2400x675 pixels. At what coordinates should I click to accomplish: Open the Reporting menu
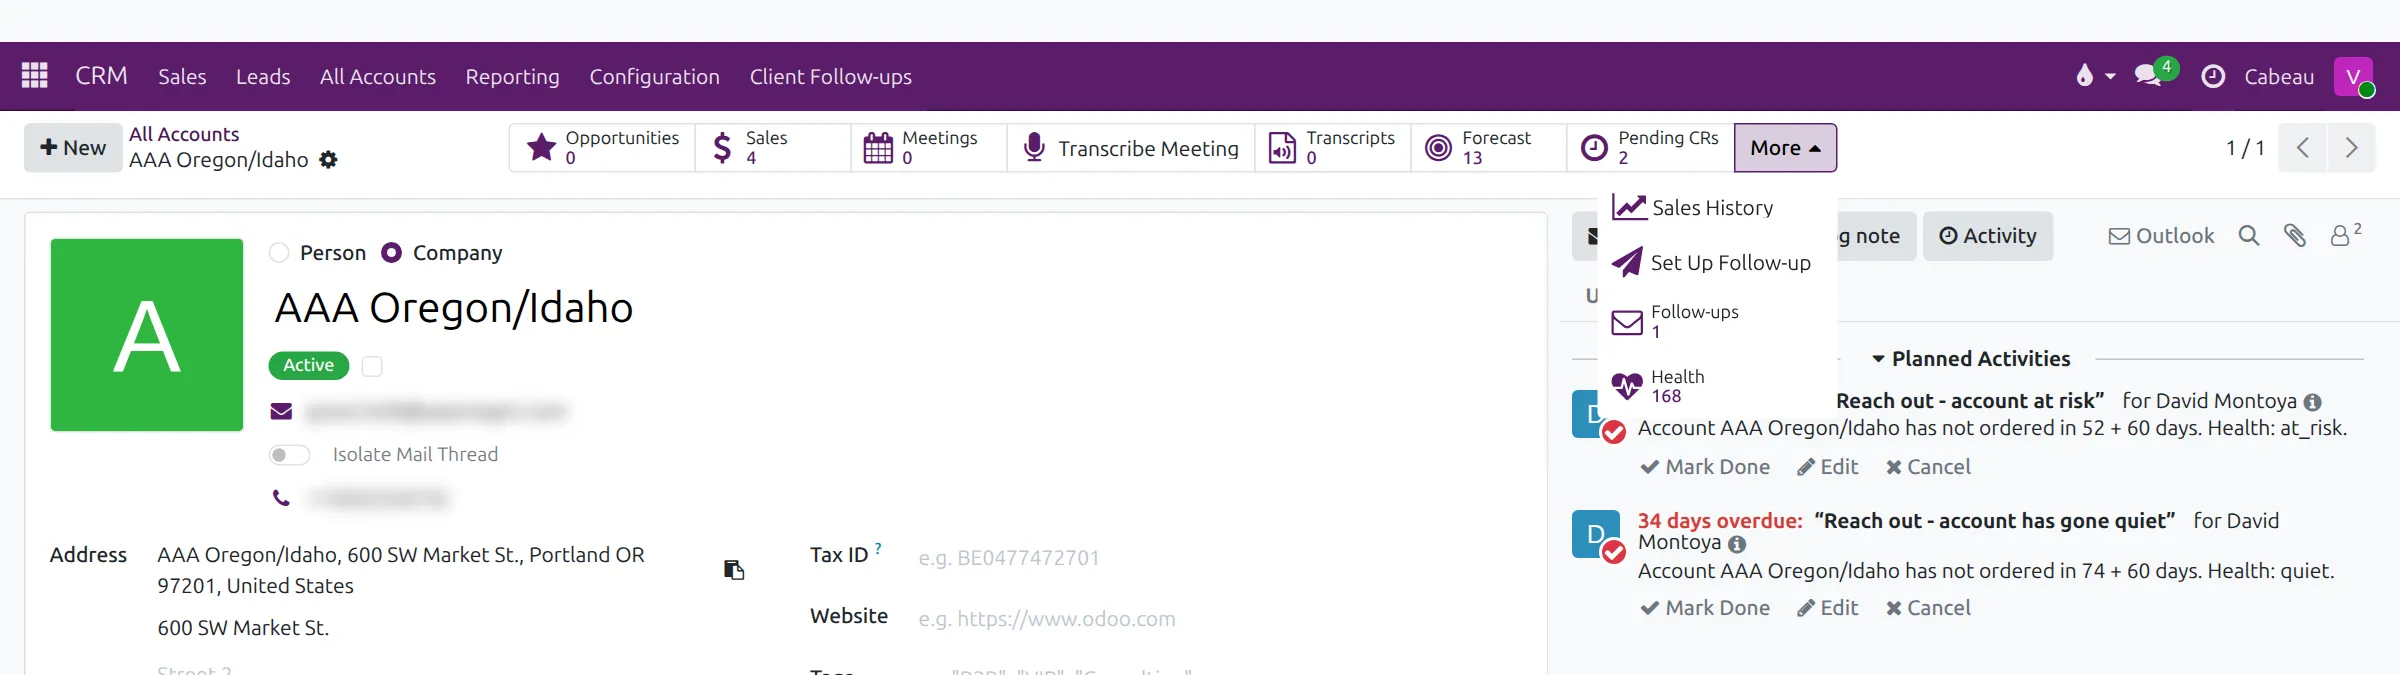click(x=512, y=76)
